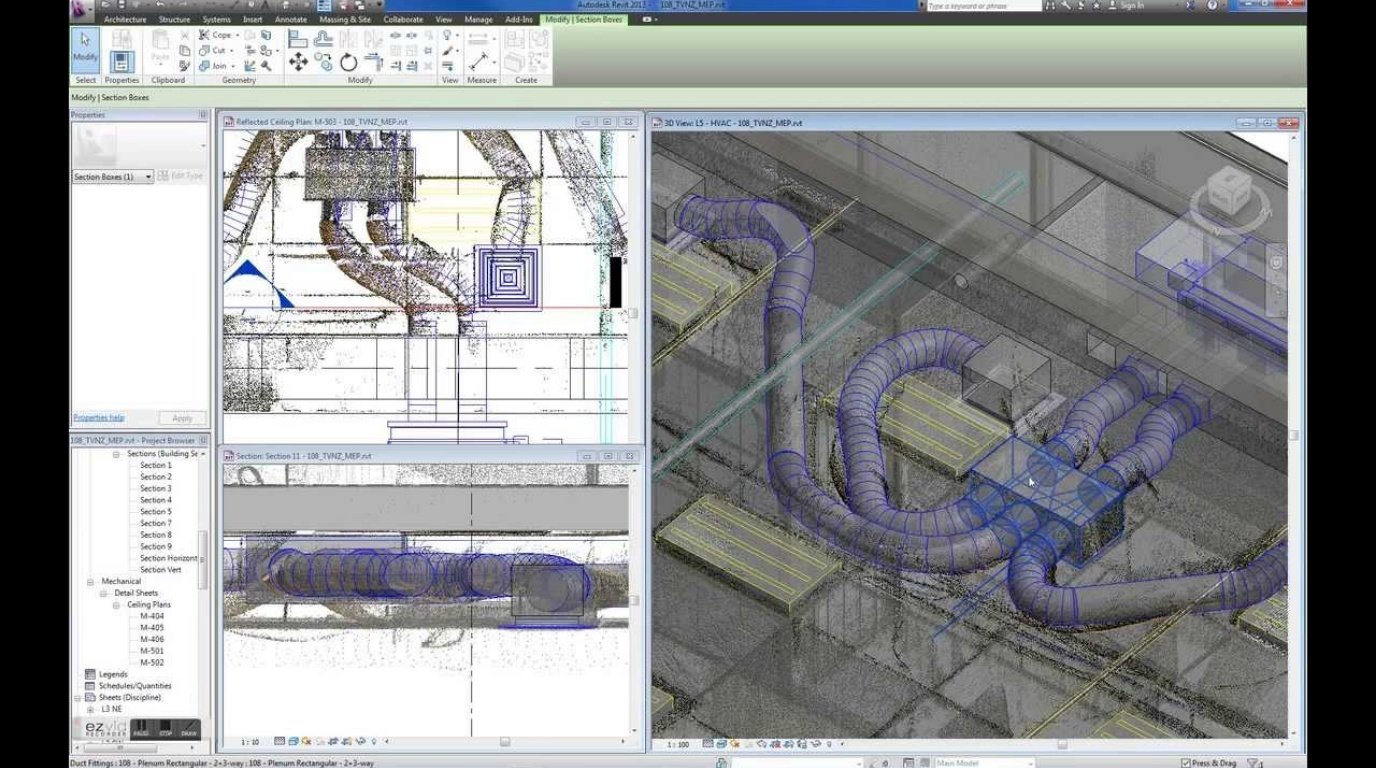The width and height of the screenshot is (1376, 768).
Task: Click the Copy tool with two circles
Action: click(x=323, y=63)
